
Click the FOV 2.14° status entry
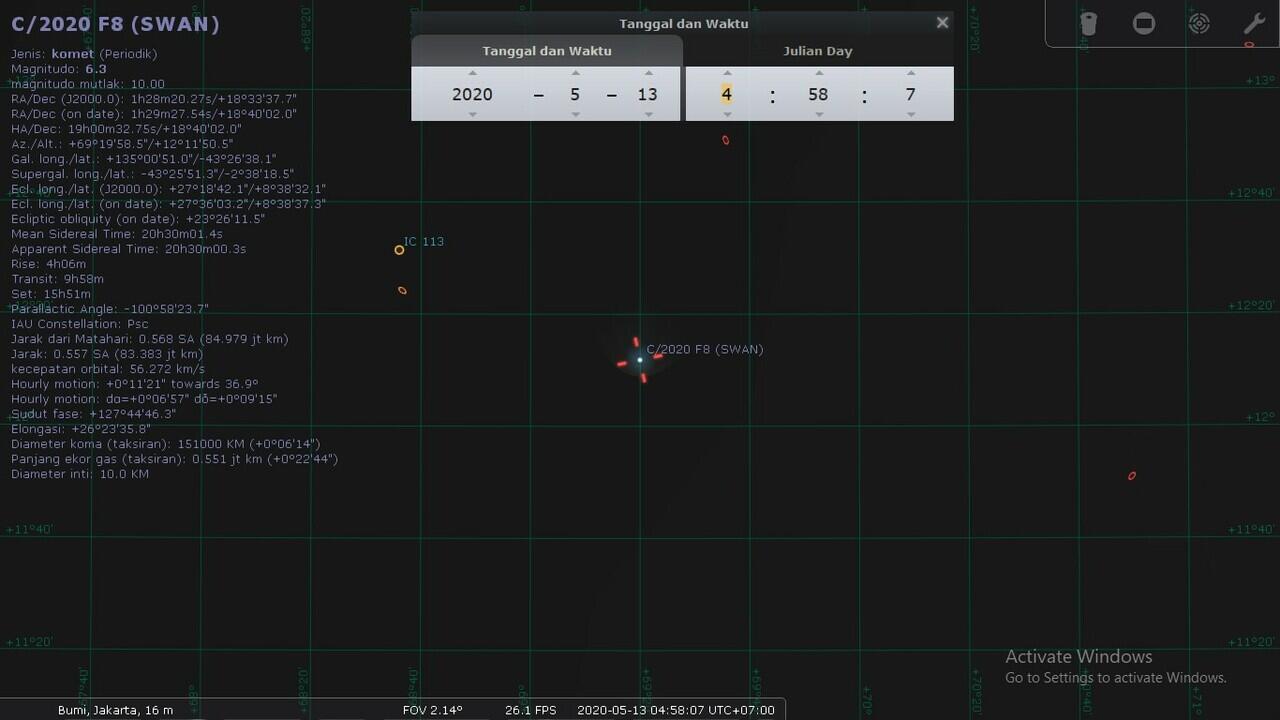pyautogui.click(x=433, y=710)
